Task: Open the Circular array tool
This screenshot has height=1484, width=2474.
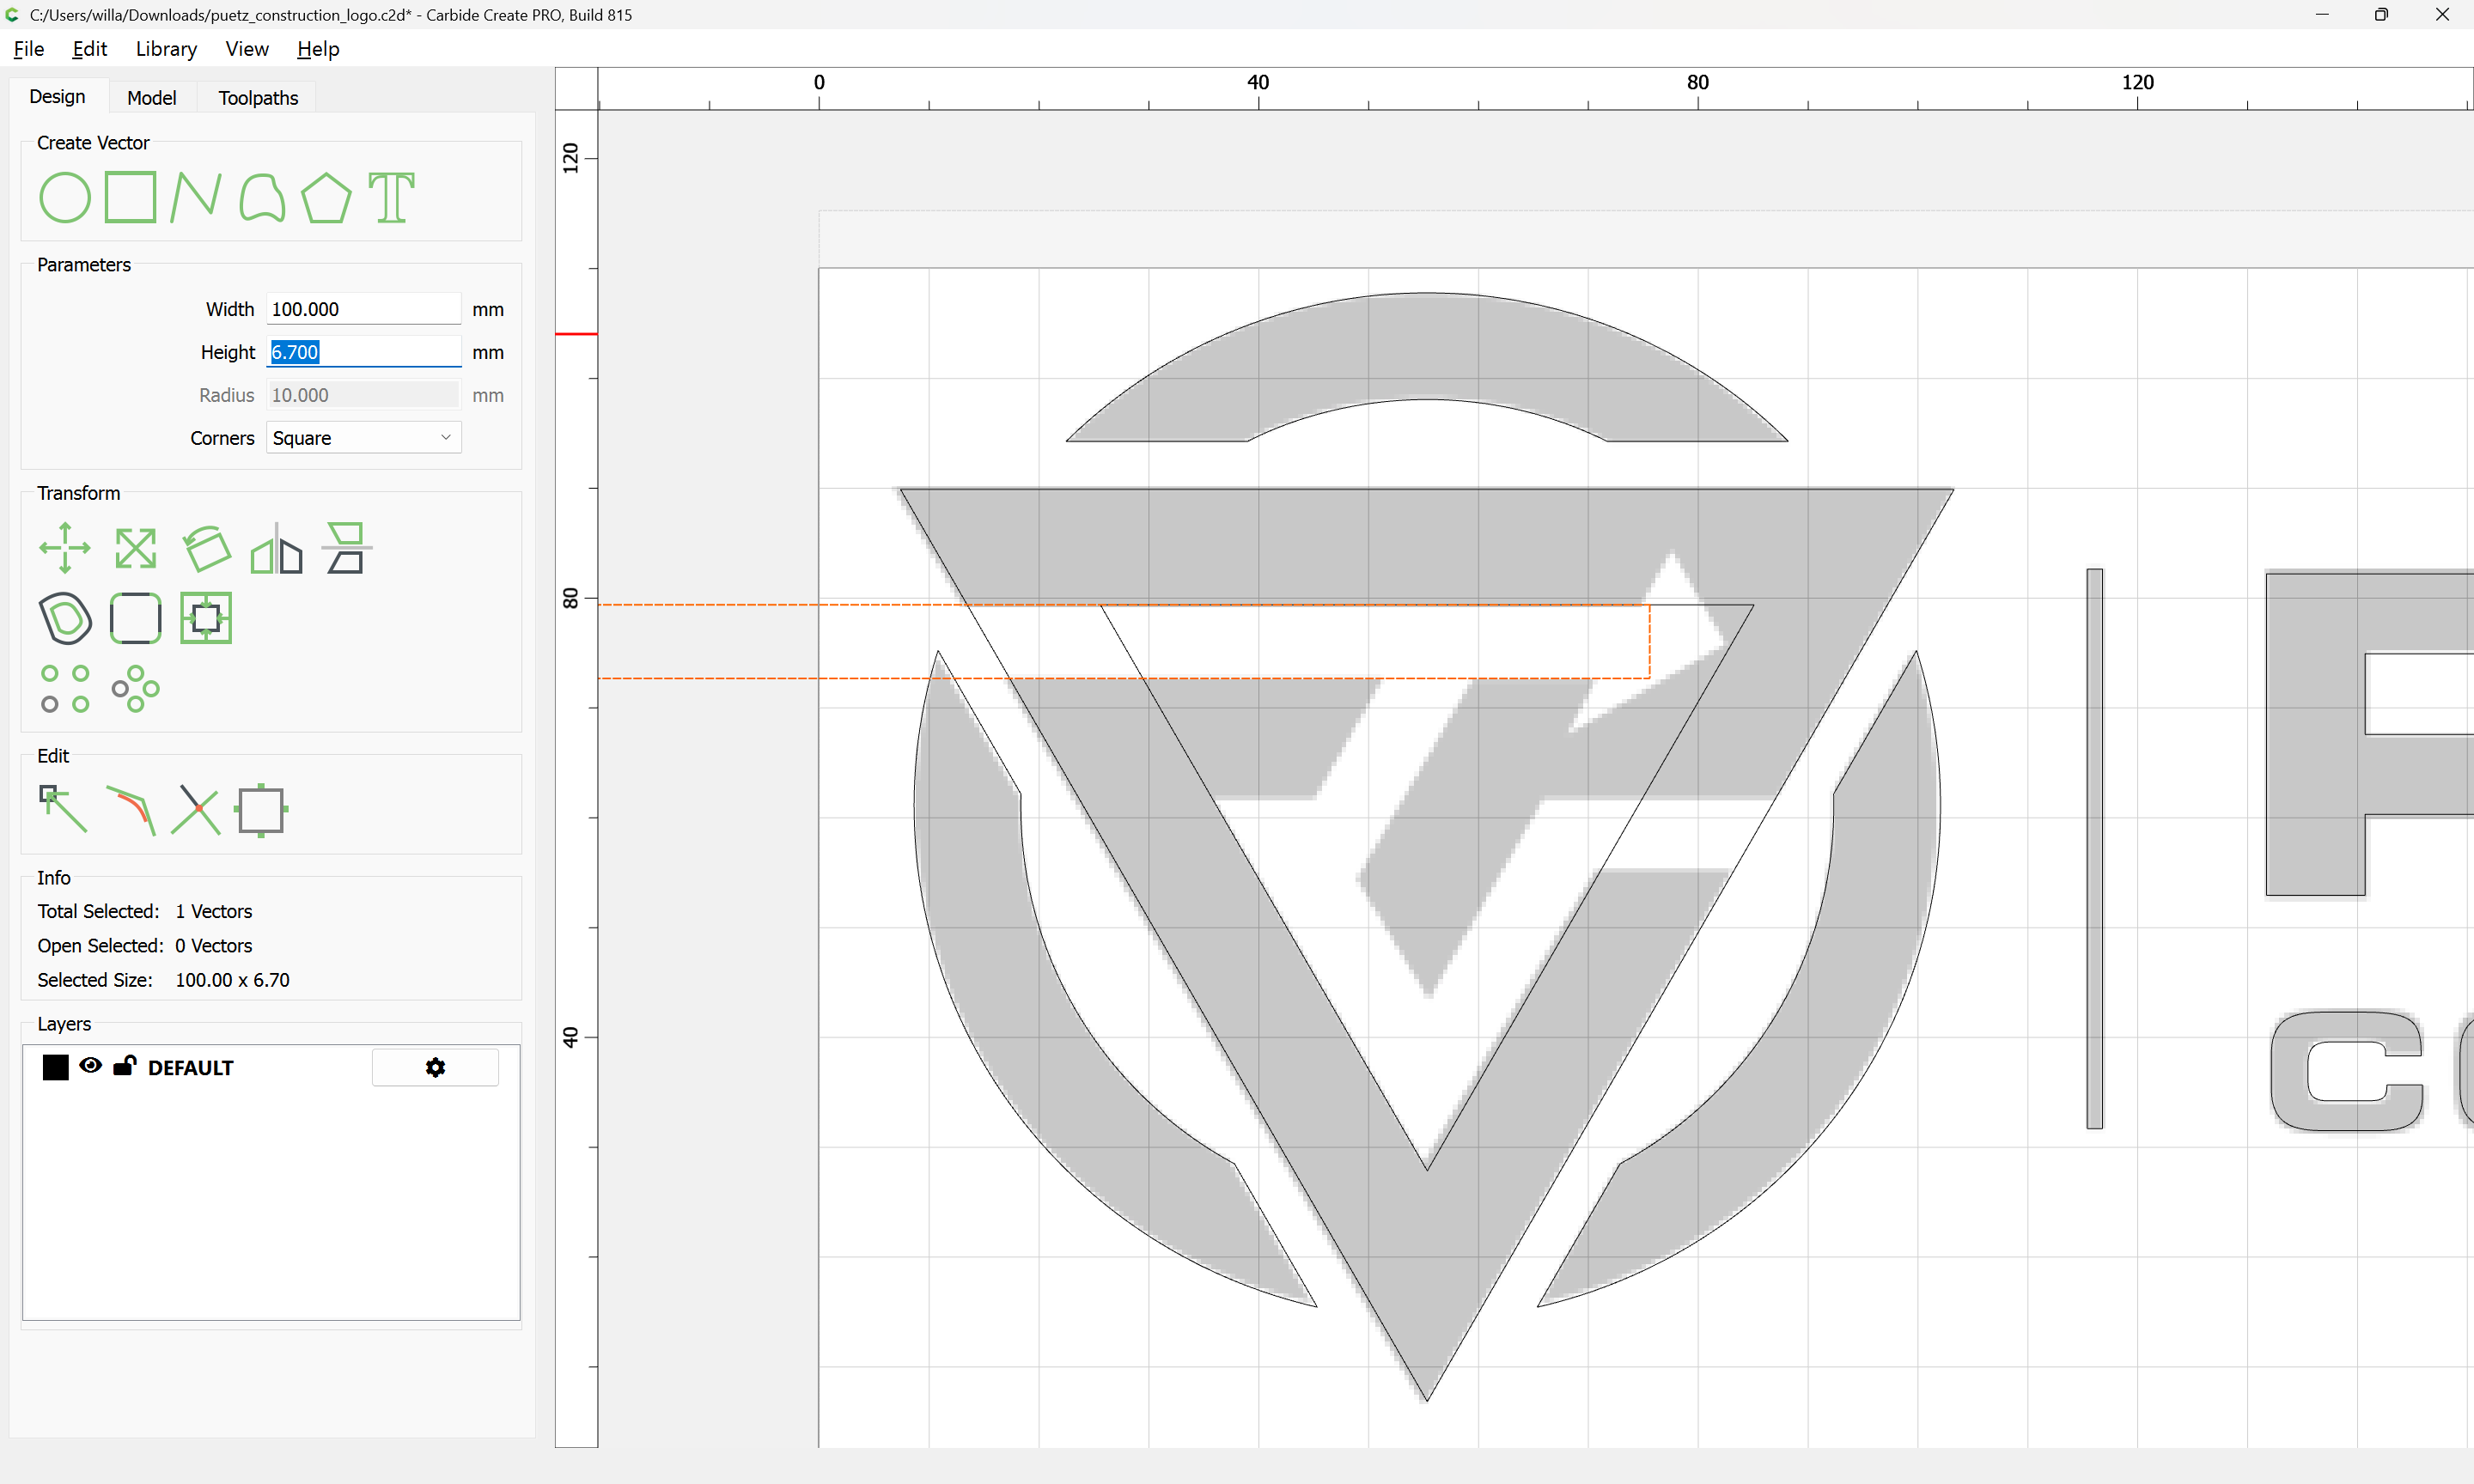Action: coord(135,688)
